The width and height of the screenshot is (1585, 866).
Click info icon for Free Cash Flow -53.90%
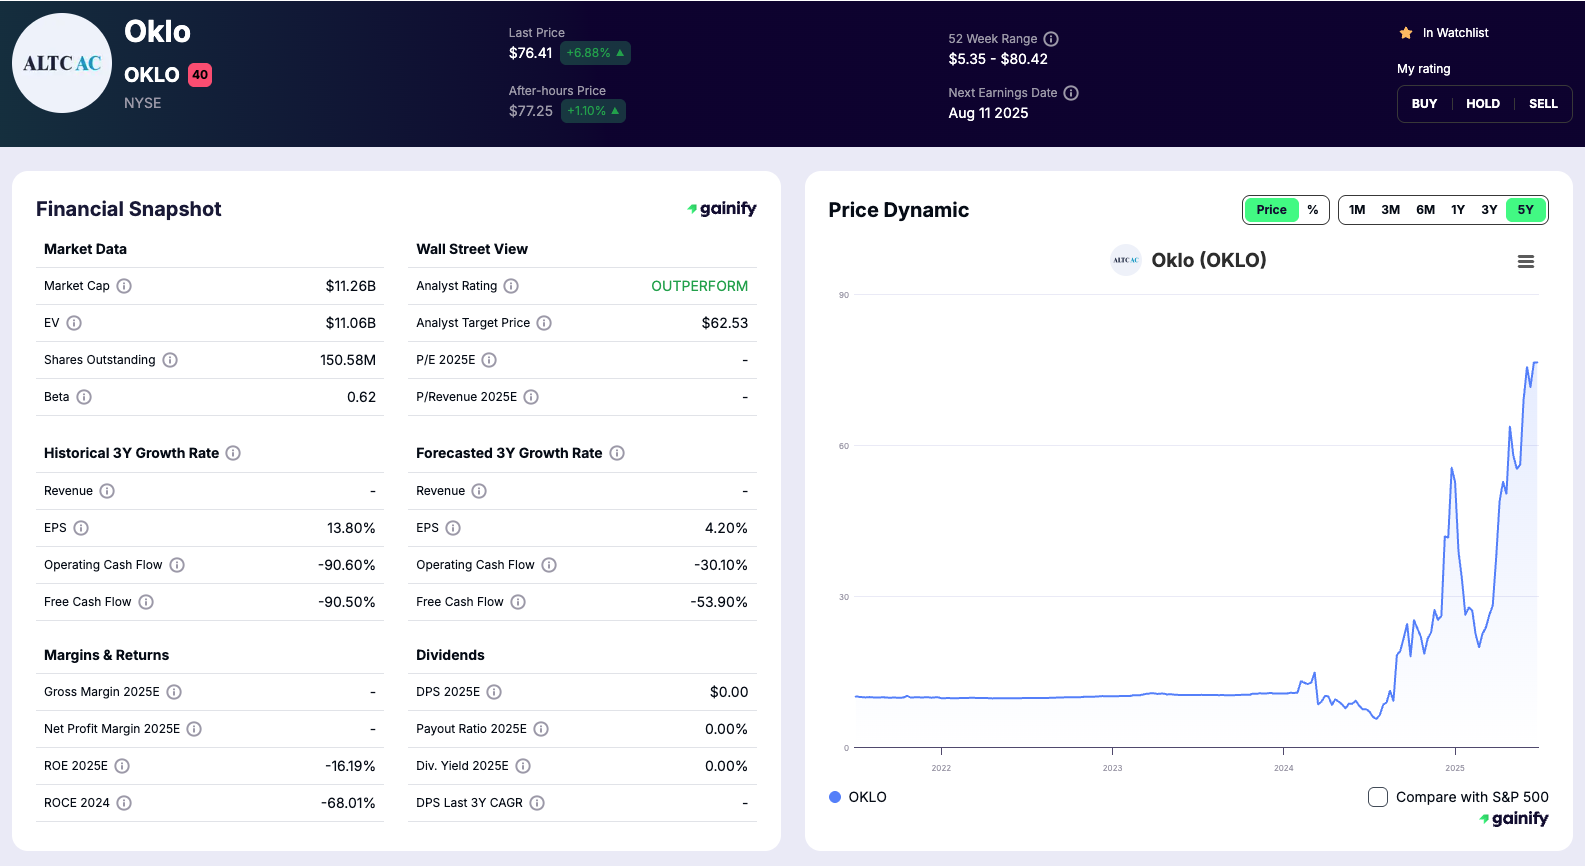coord(518,602)
